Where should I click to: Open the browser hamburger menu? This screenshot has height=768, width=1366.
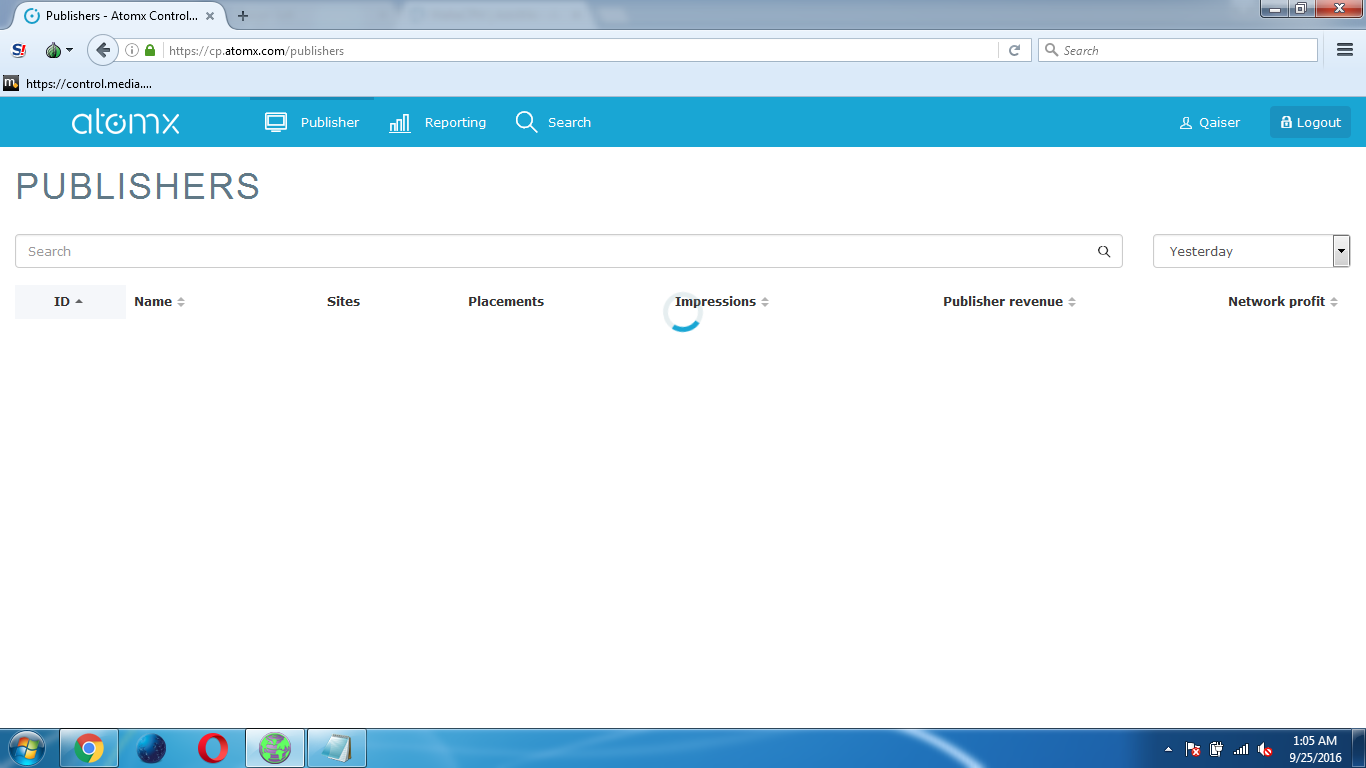coord(1345,50)
